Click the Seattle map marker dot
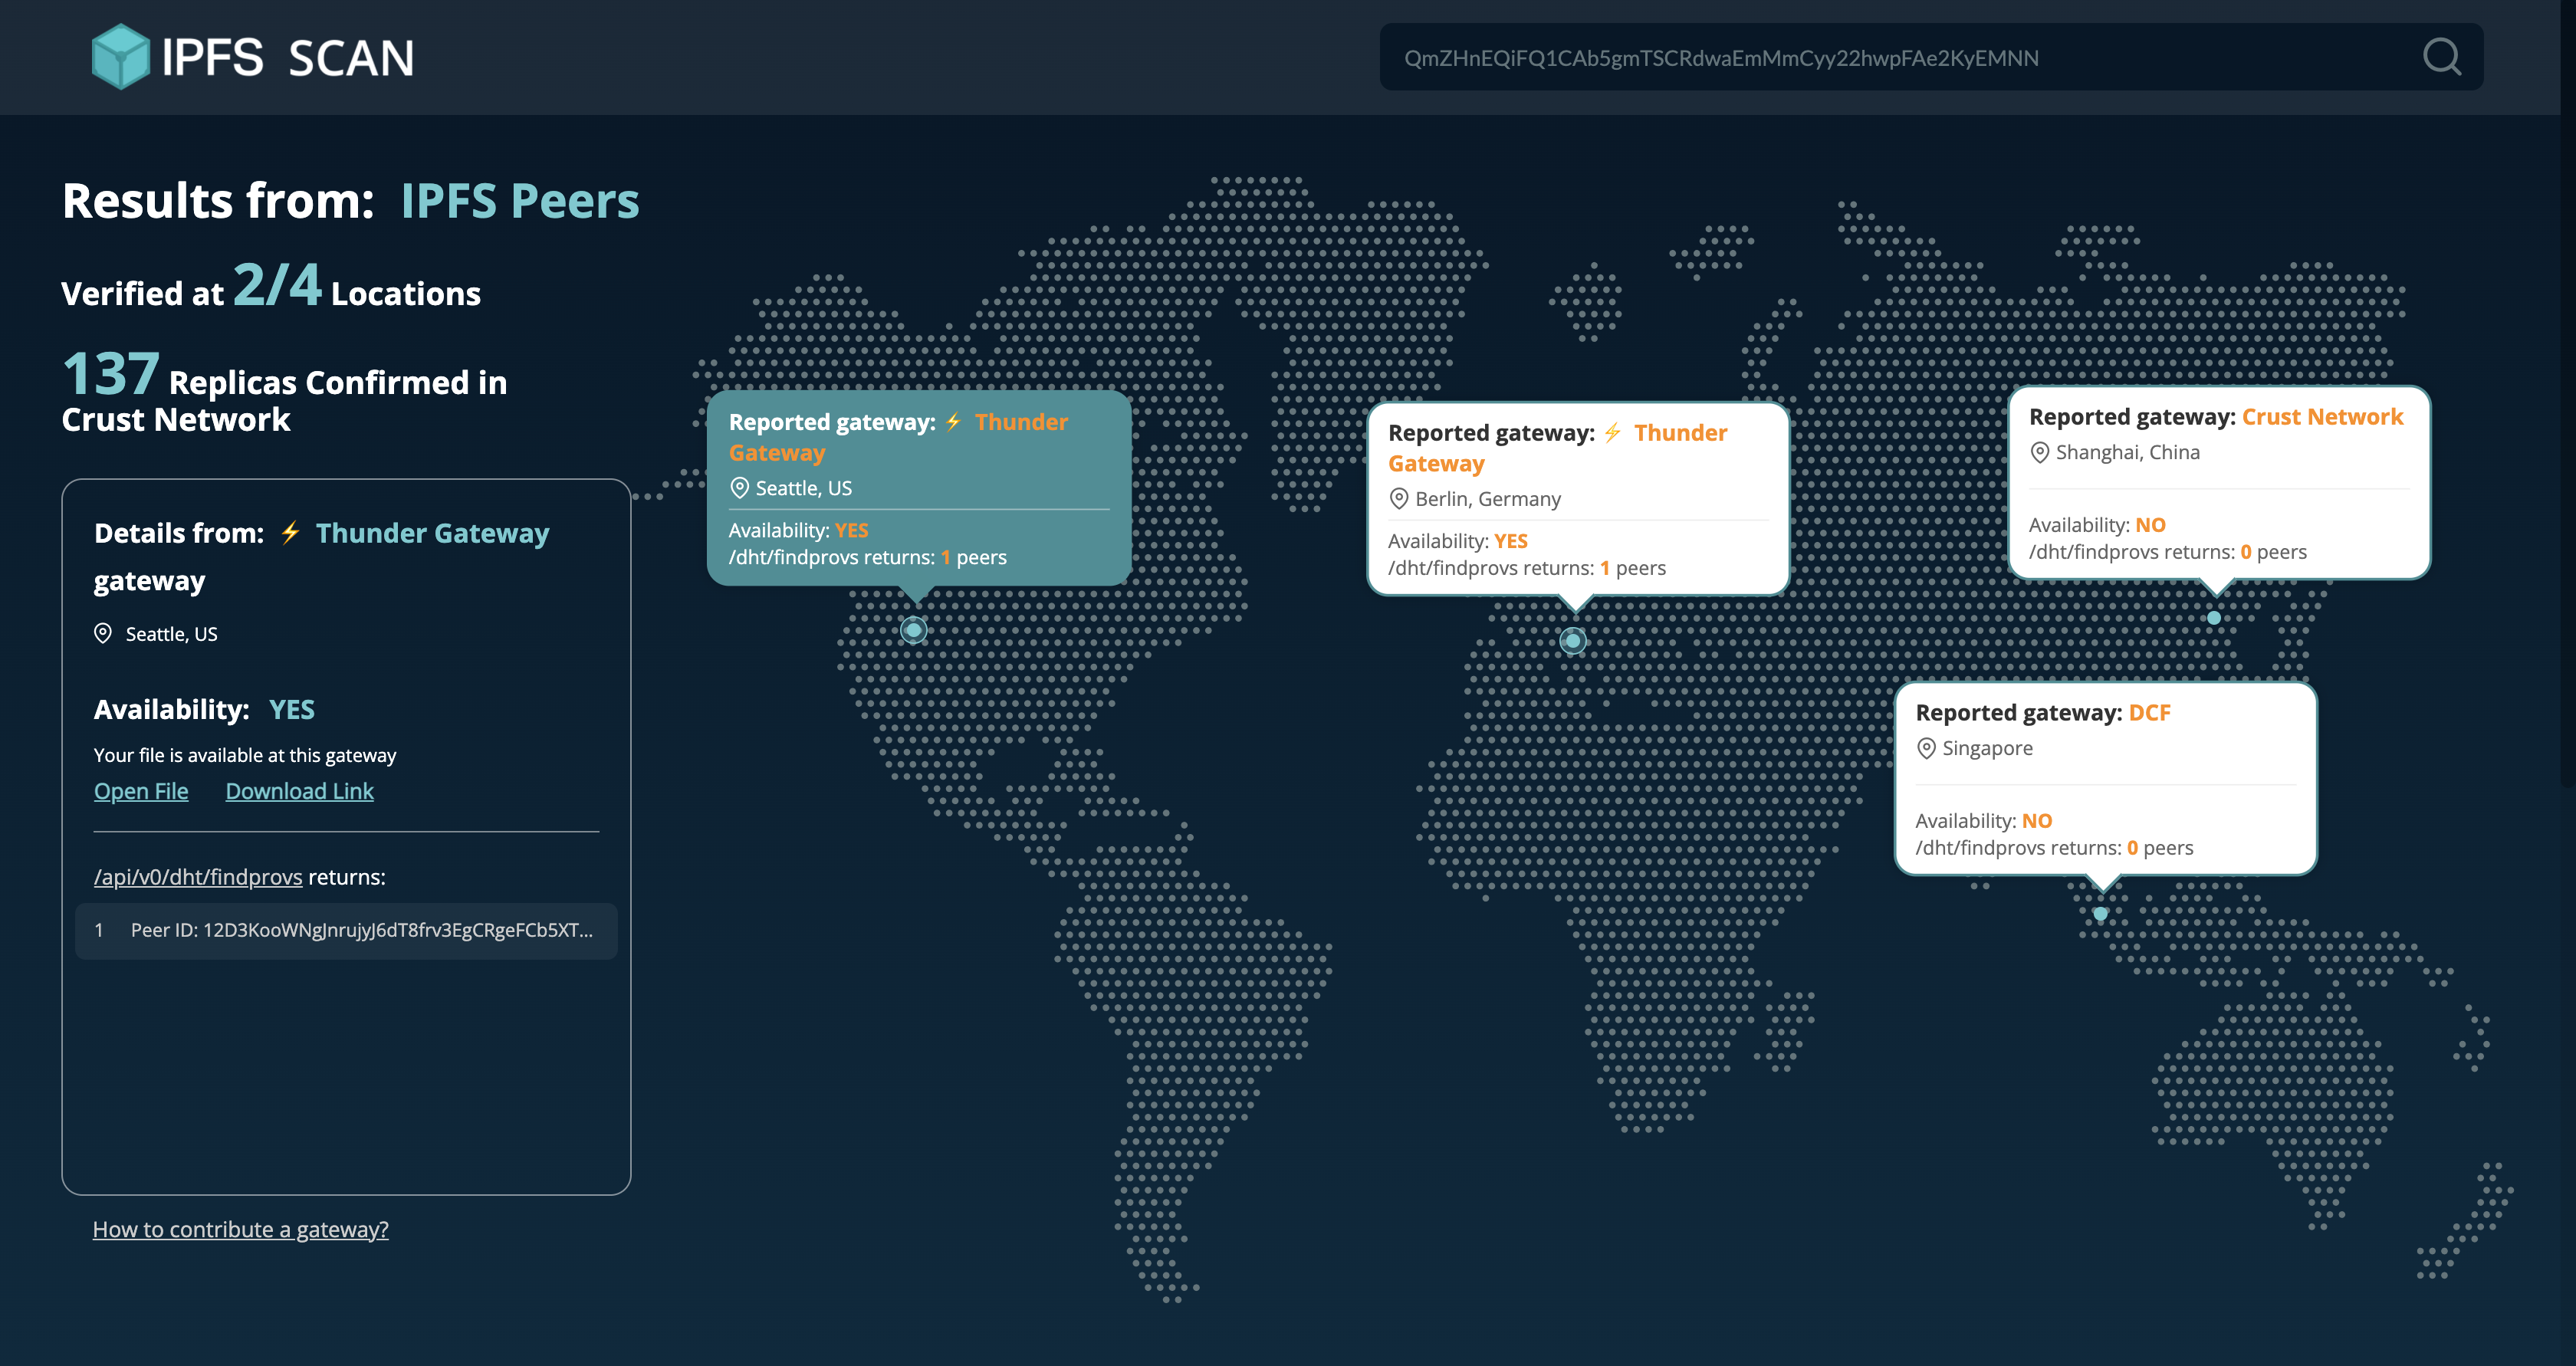Image resolution: width=2576 pixels, height=1366 pixels. tap(913, 630)
